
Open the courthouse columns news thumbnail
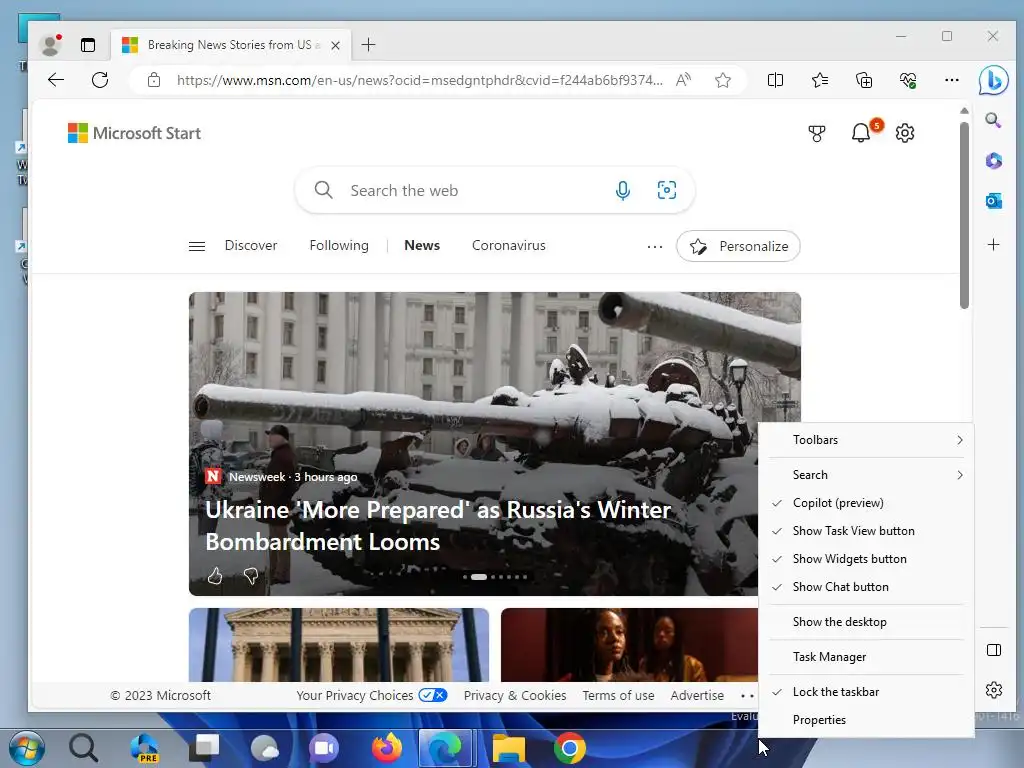(339, 645)
